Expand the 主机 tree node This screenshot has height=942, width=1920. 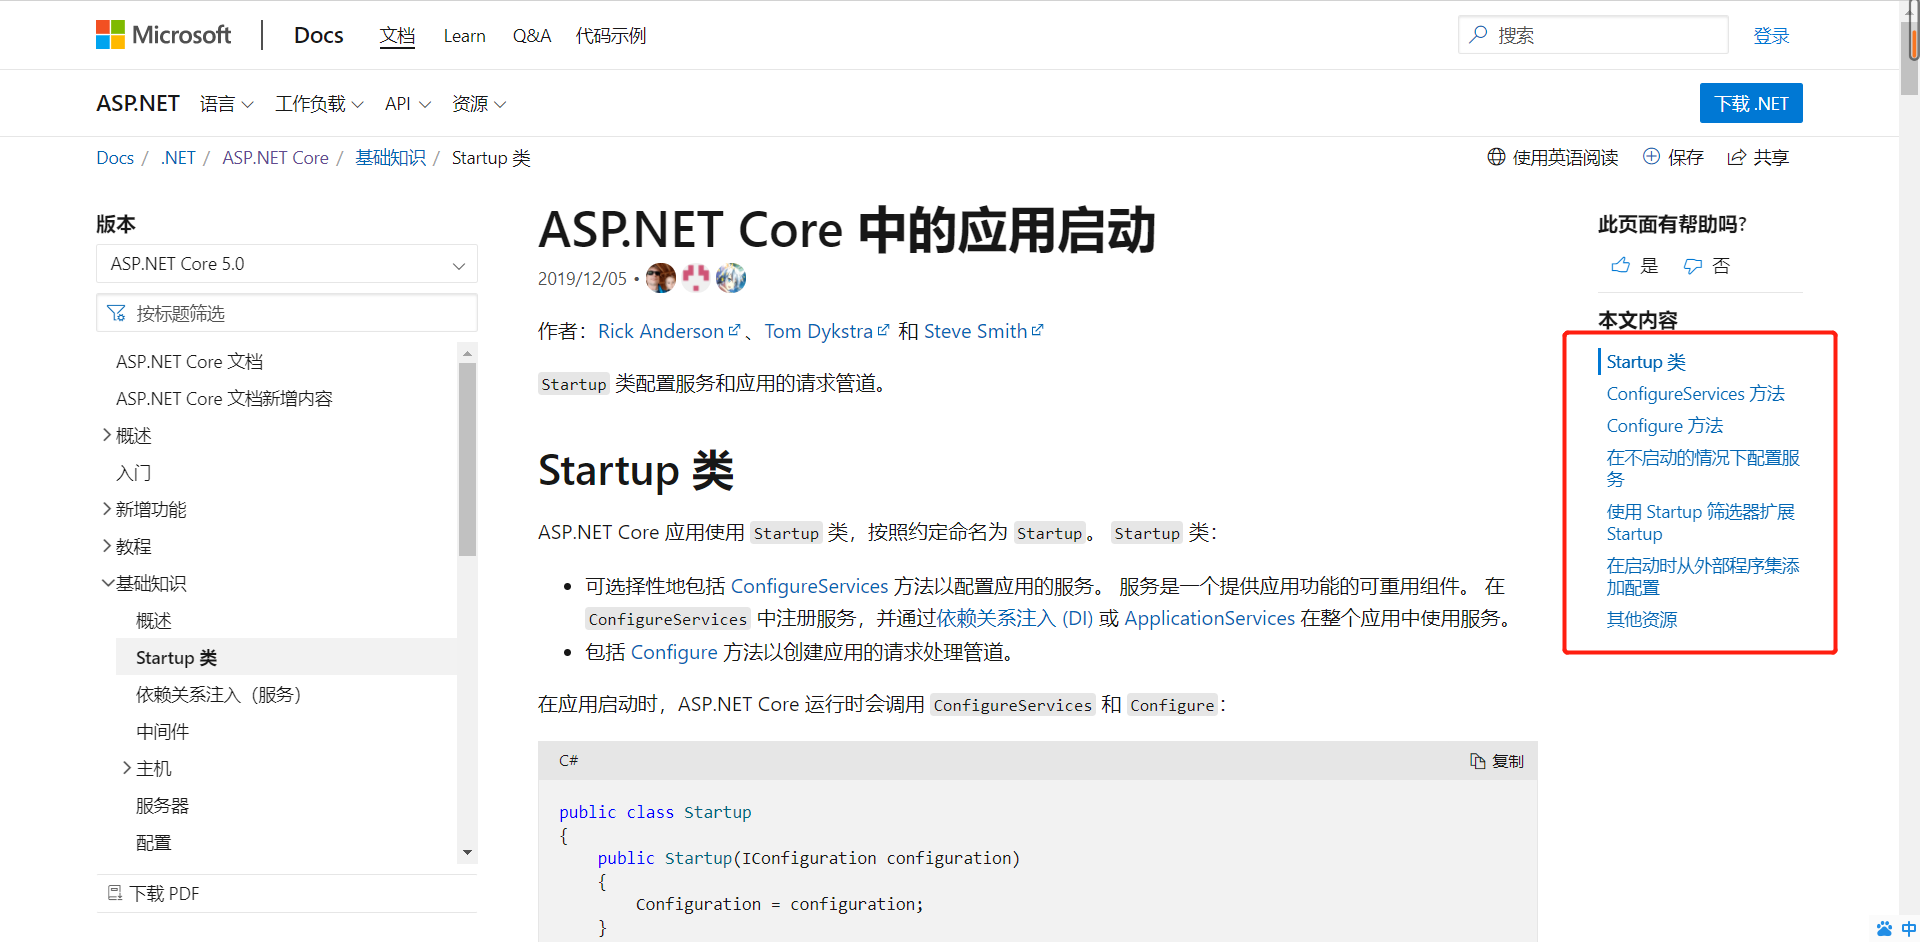[127, 768]
